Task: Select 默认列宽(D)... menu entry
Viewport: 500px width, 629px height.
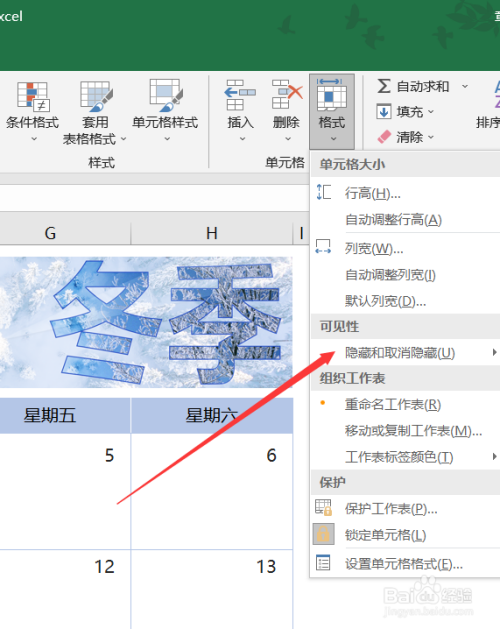Action: click(x=405, y=300)
